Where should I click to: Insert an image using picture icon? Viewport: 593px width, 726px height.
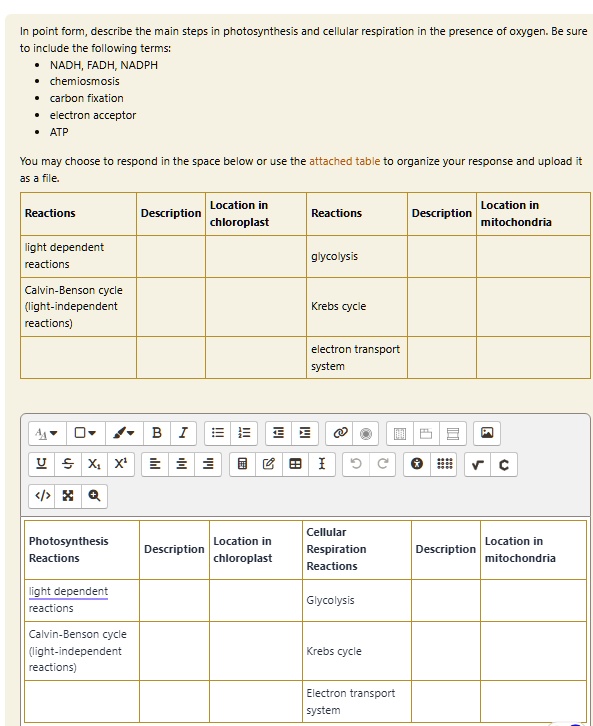487,433
